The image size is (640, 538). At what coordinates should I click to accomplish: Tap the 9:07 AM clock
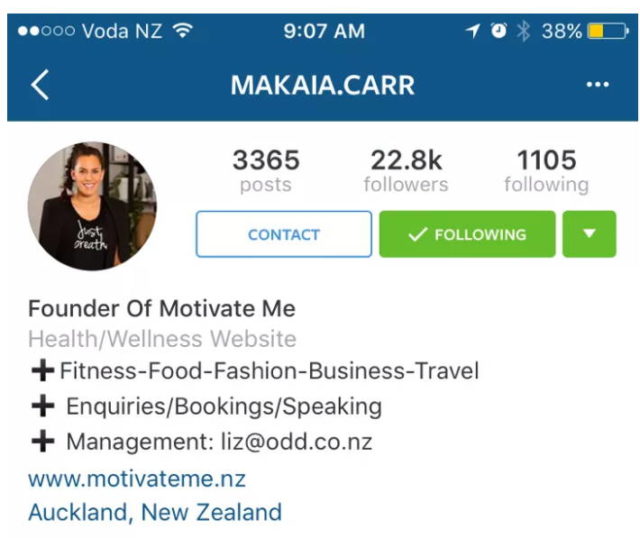324,31
